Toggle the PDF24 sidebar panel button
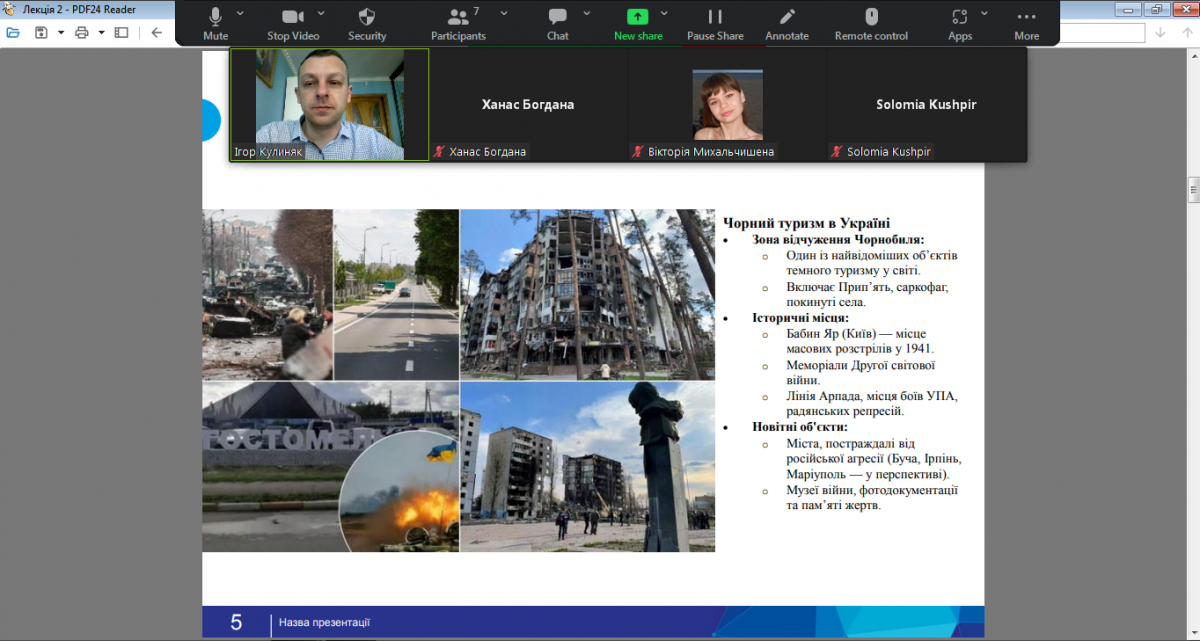1200x641 pixels. (121, 32)
